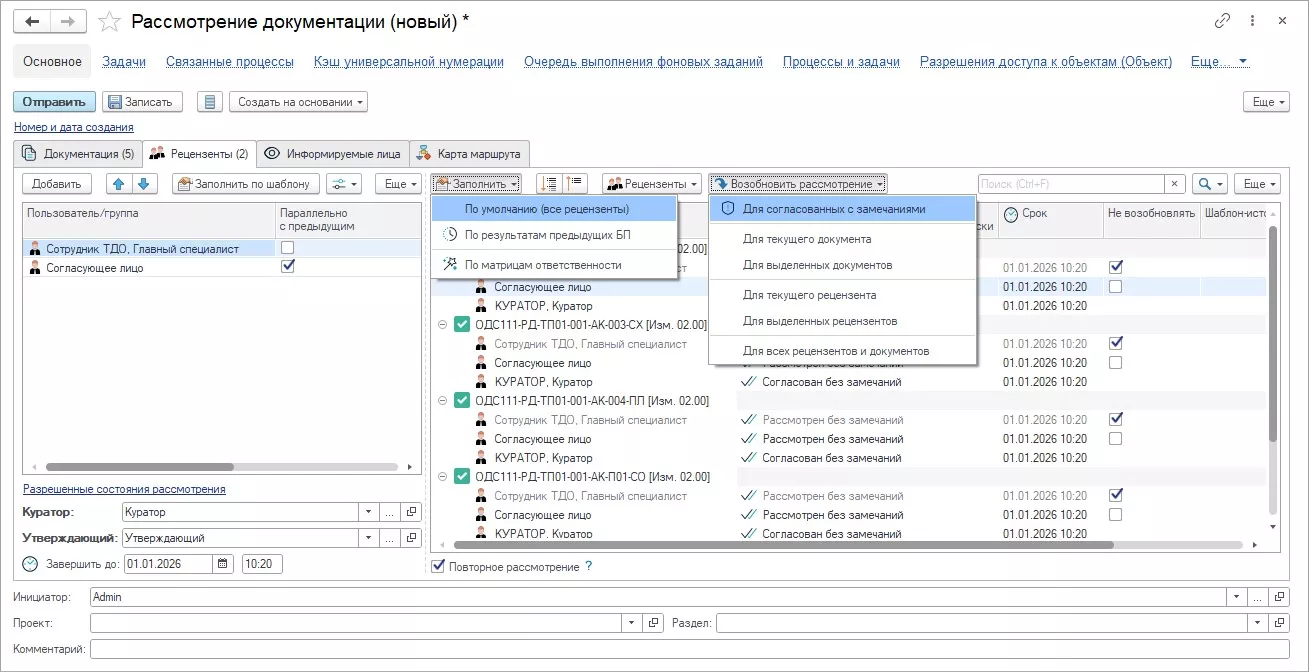1309x672 pixels.
Task: Uncheck parallel checkbox for Согласующее лицо
Action: [288, 267]
